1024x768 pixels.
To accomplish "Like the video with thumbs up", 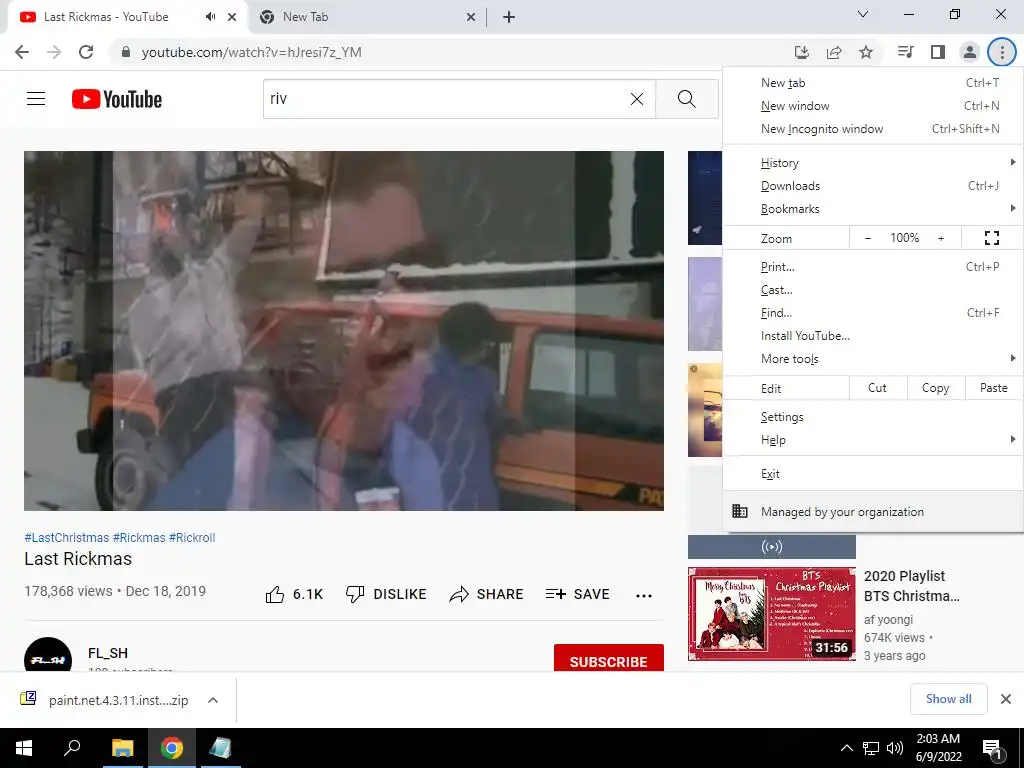I will [294, 594].
